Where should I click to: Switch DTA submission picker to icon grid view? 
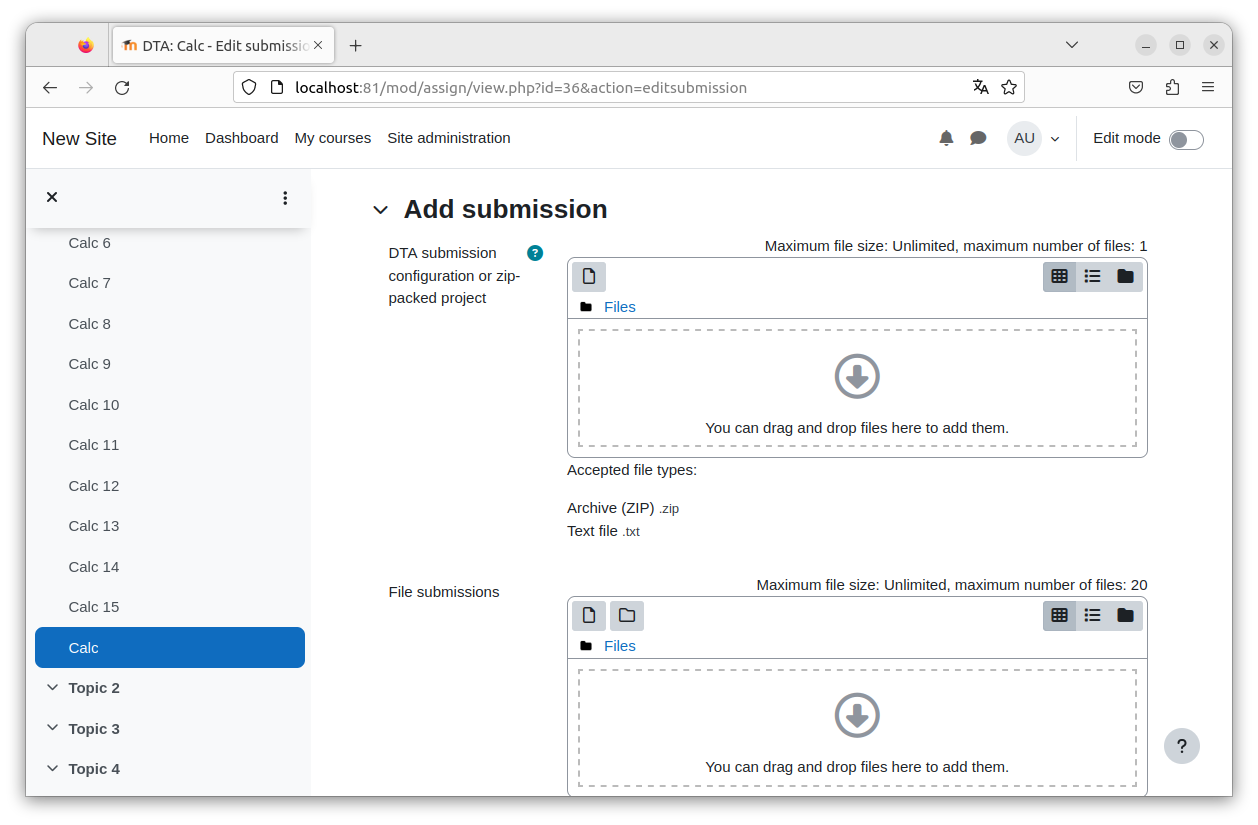pos(1060,276)
